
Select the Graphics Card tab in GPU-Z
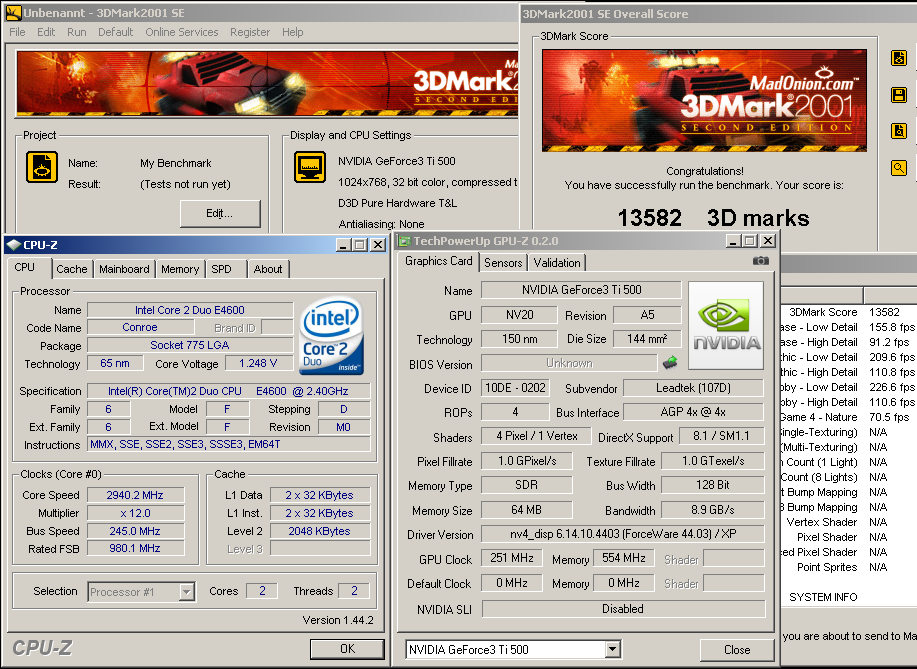[438, 261]
